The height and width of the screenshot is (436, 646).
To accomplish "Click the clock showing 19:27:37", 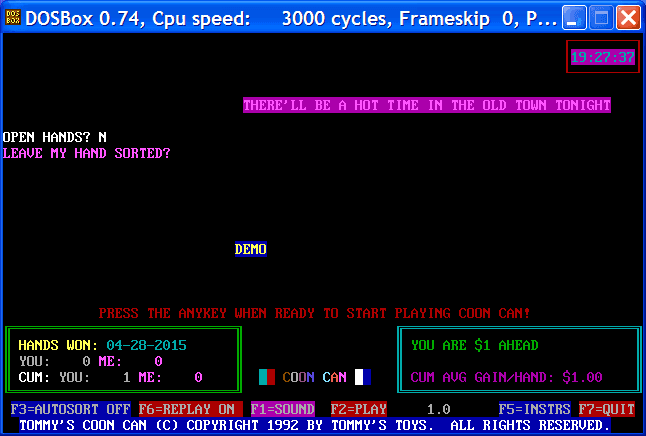I will click(603, 57).
